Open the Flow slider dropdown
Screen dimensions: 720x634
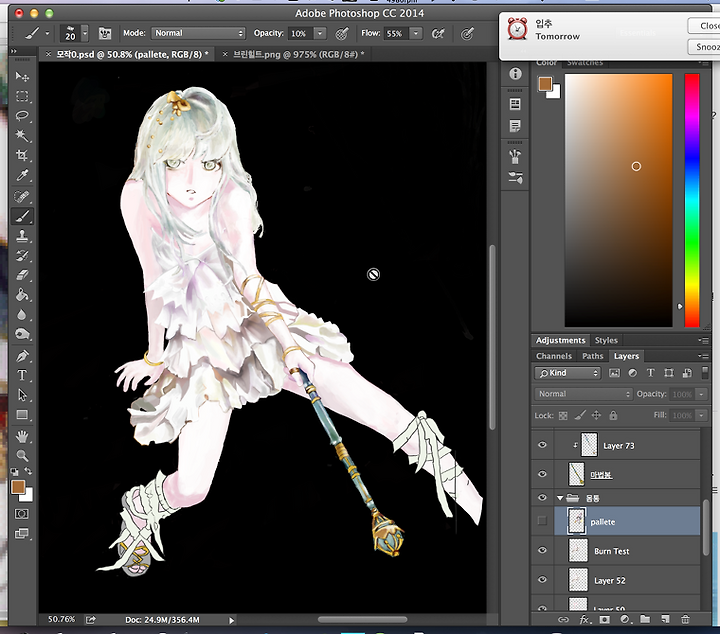pos(415,33)
